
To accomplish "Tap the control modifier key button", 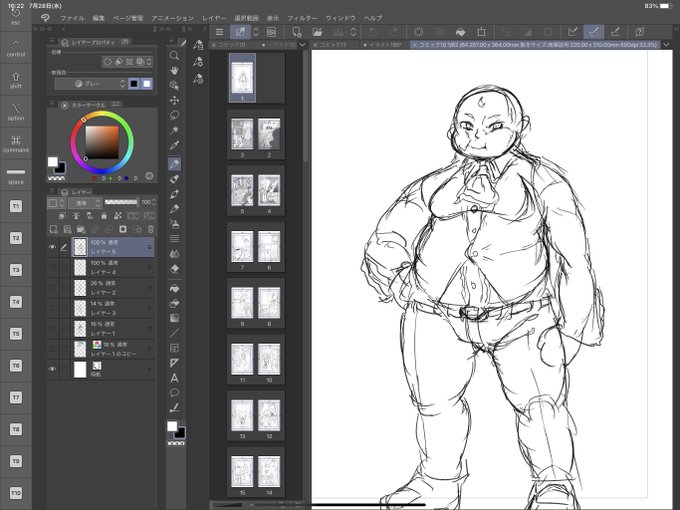I will tap(16, 49).
